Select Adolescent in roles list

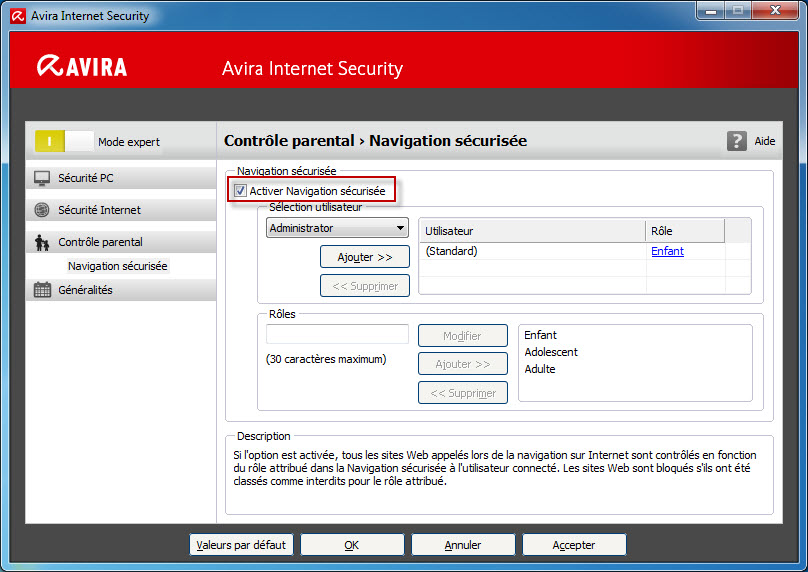click(551, 352)
